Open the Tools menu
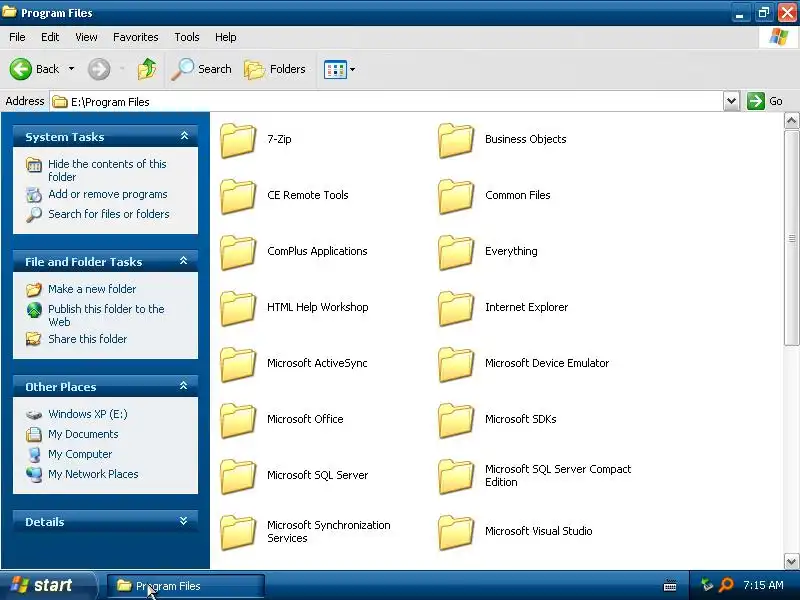Image resolution: width=800 pixels, height=600 pixels. point(187,37)
